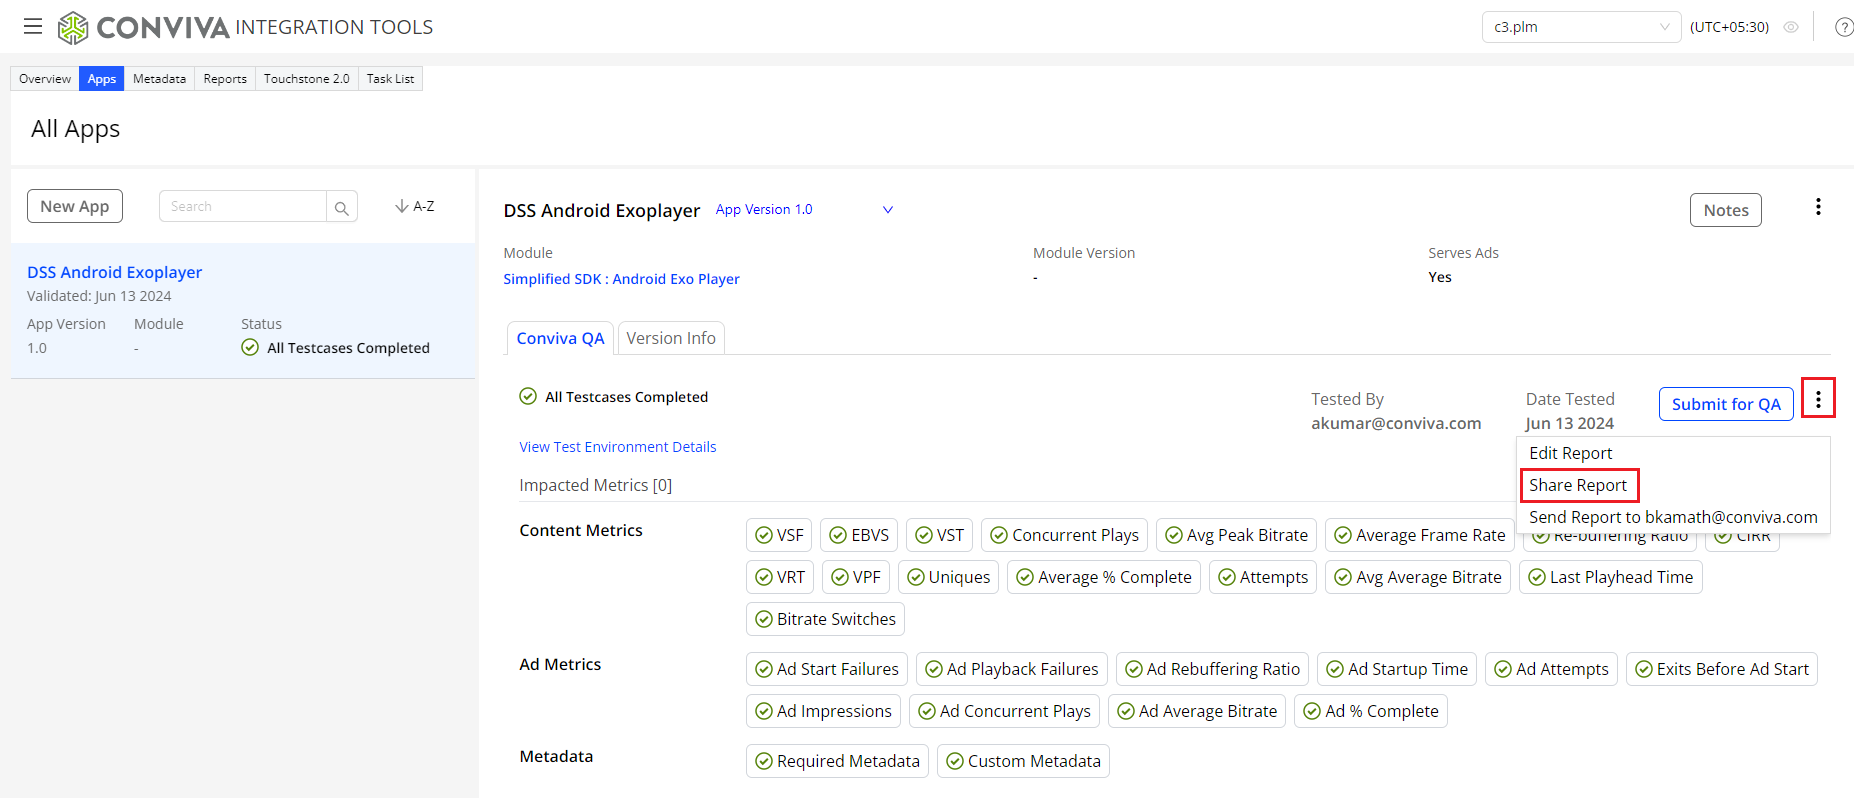The height and width of the screenshot is (798, 1854).
Task: Click the EBVS metric chip
Action: click(x=859, y=535)
